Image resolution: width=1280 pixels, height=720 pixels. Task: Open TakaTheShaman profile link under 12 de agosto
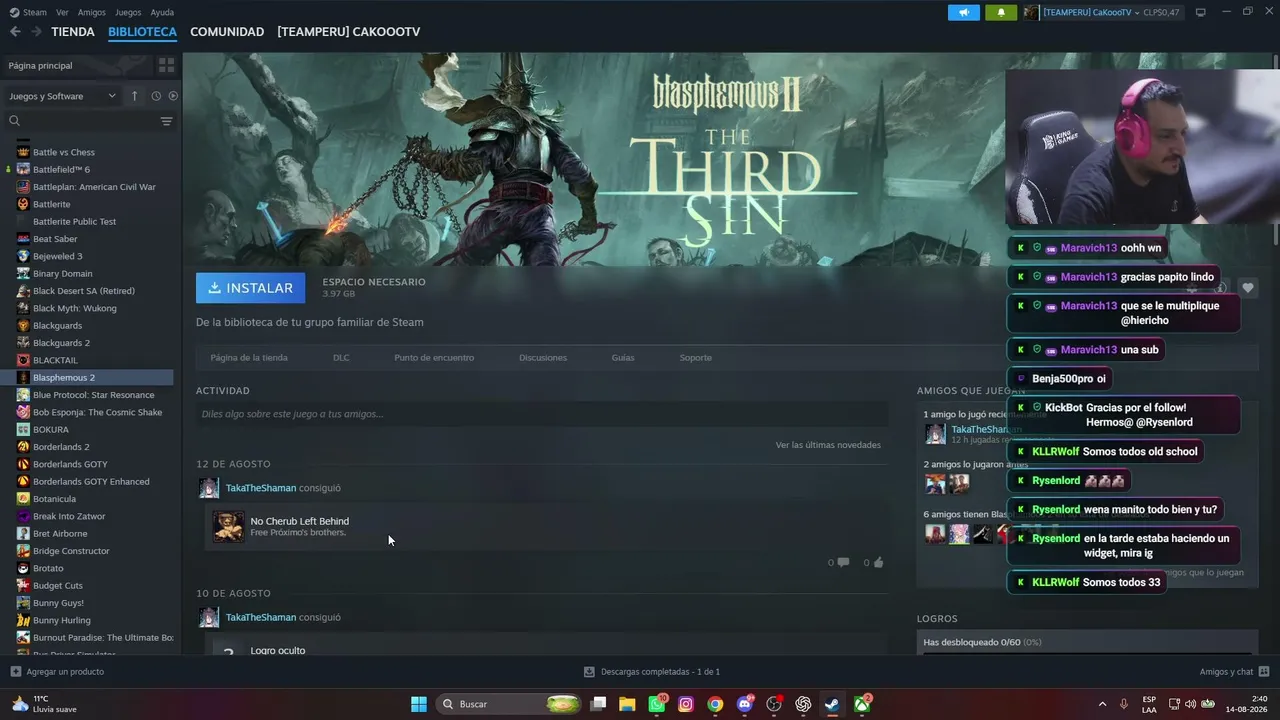[261, 488]
